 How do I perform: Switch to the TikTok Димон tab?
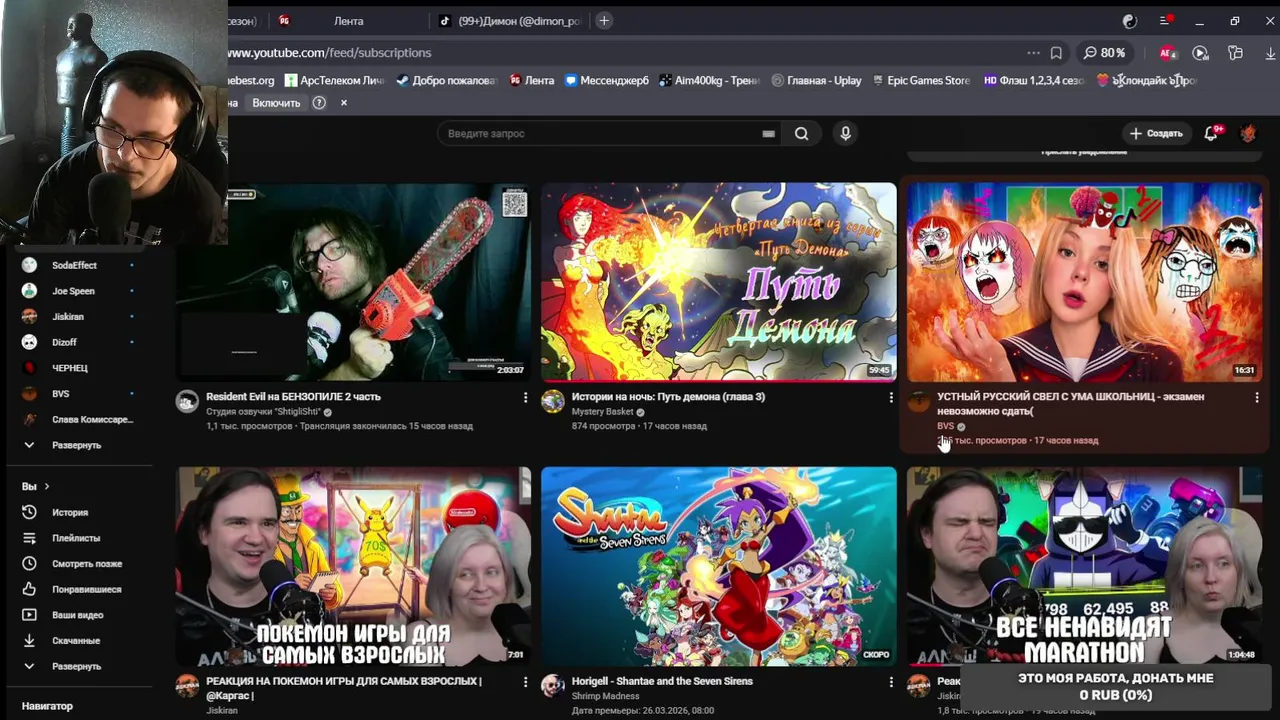click(510, 21)
